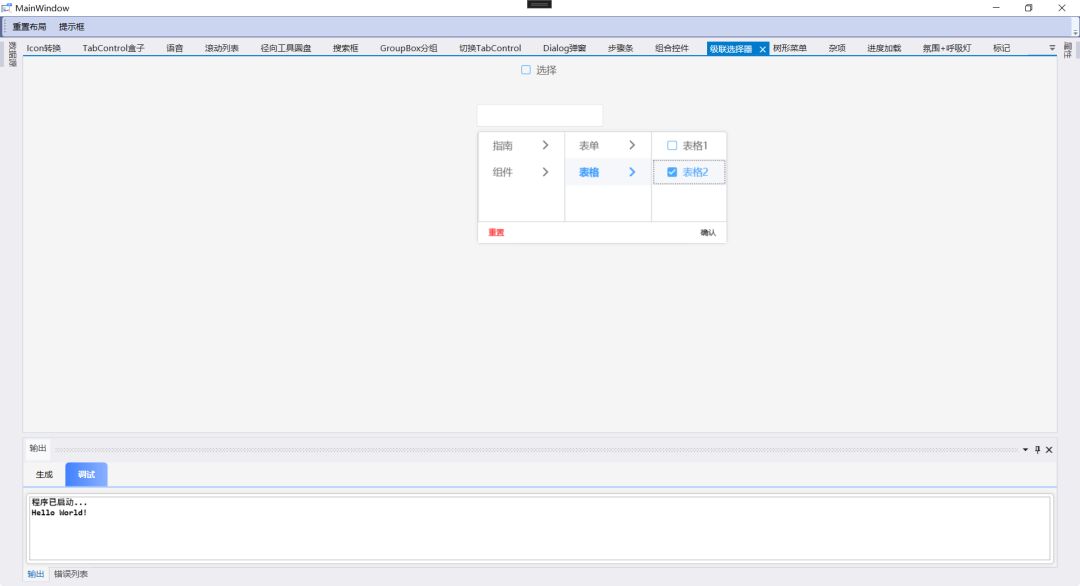
Task: Close the 级联选择器 tab with its X
Action: [x=762, y=49]
